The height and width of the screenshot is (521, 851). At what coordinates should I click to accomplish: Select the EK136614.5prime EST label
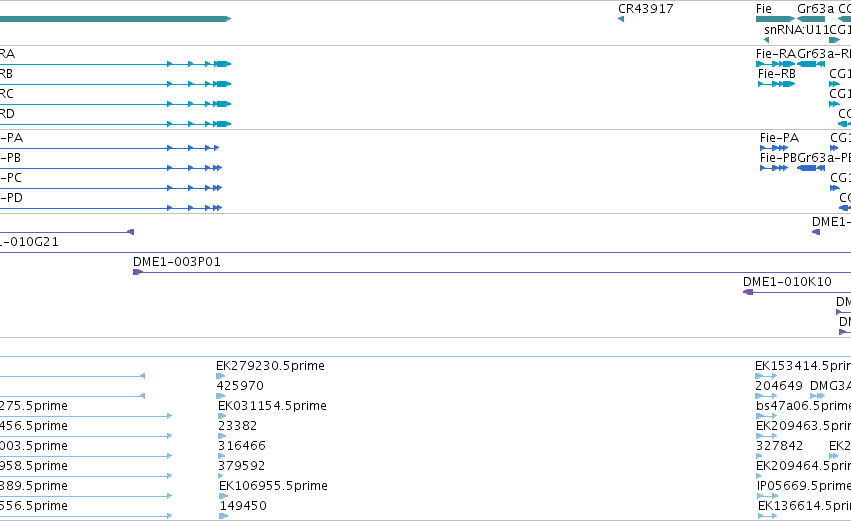[x=804, y=506]
